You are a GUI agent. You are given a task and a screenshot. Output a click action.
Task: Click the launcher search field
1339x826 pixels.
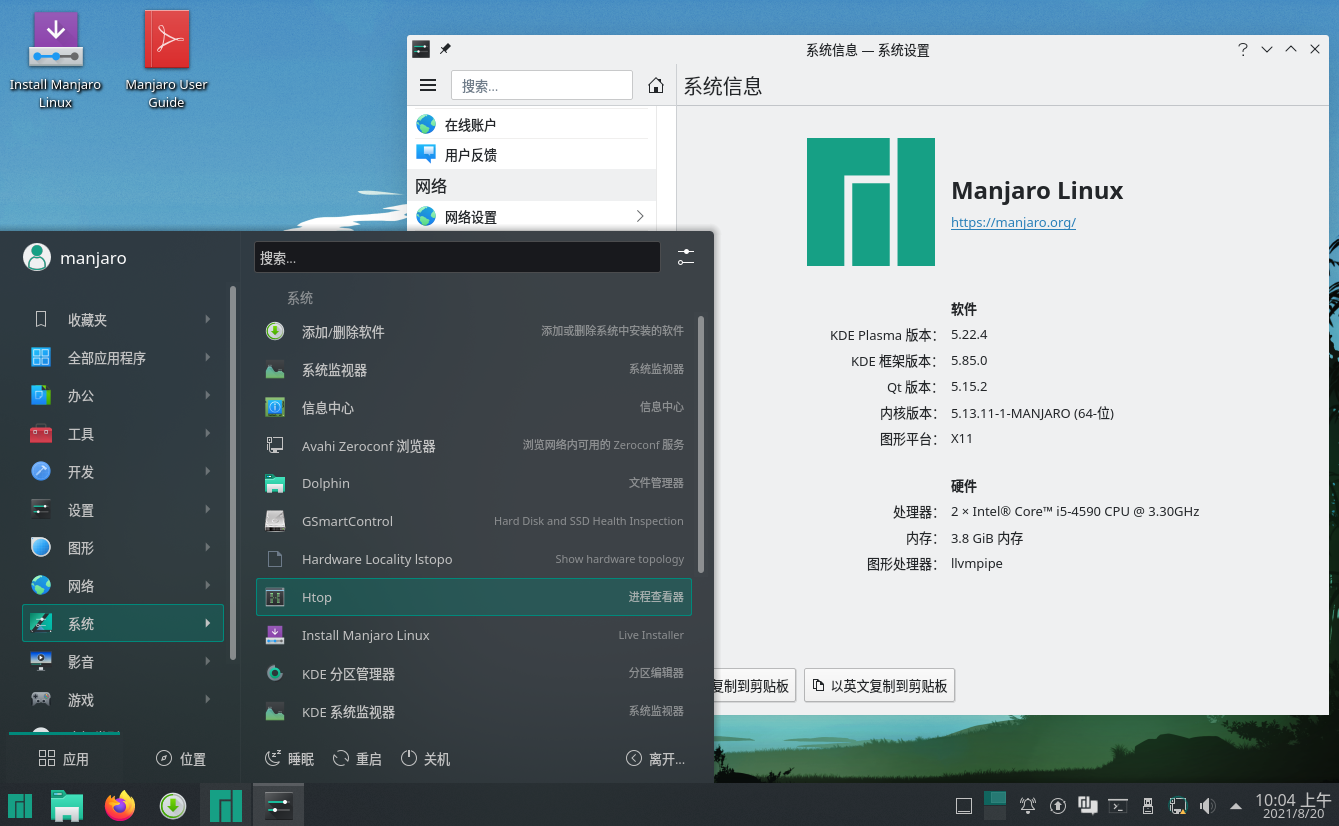tap(457, 257)
